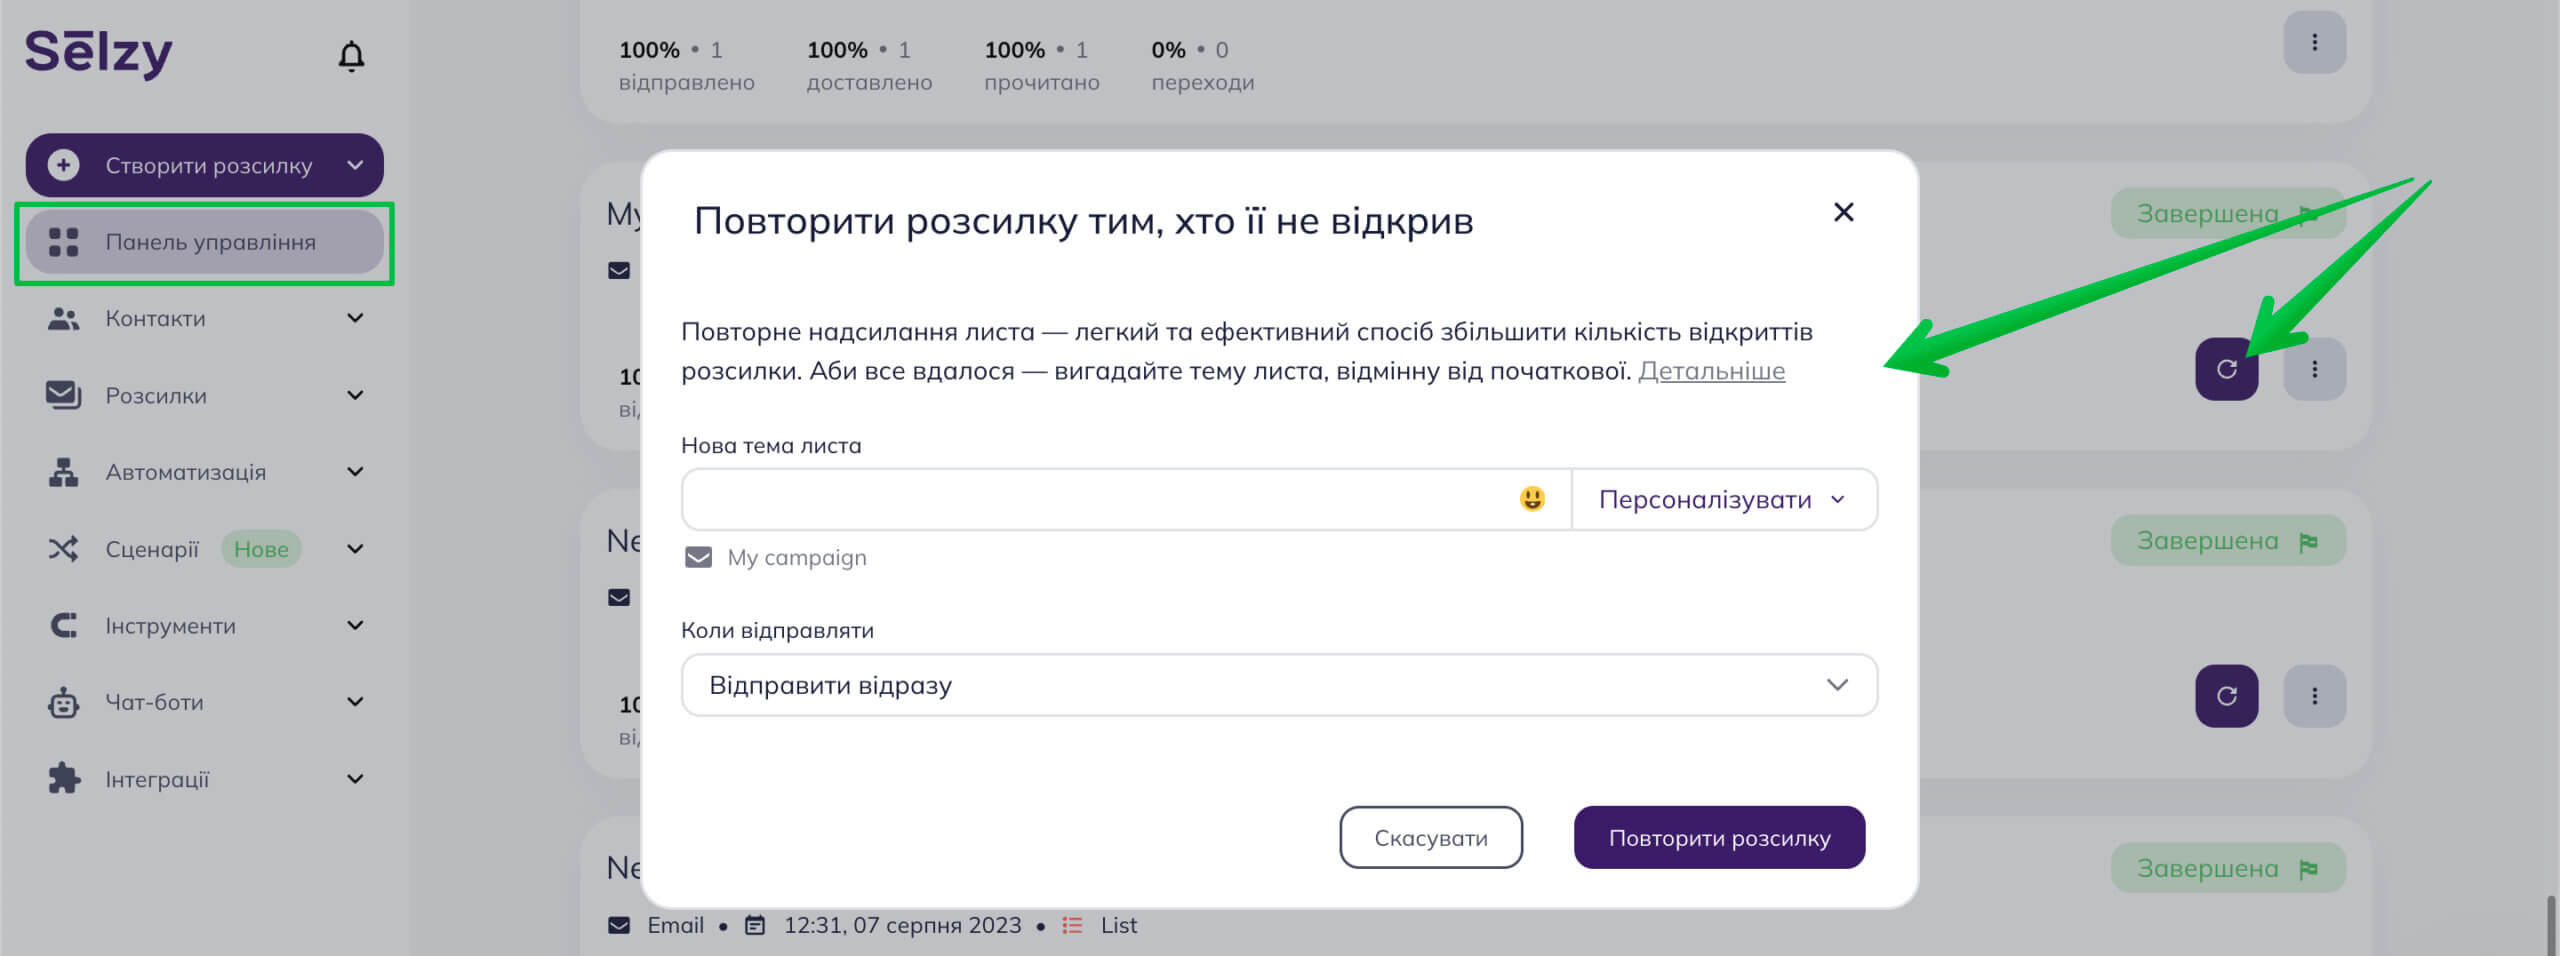This screenshot has width=2560, height=956.
Task: Click the My campaign subject text
Action: (796, 557)
